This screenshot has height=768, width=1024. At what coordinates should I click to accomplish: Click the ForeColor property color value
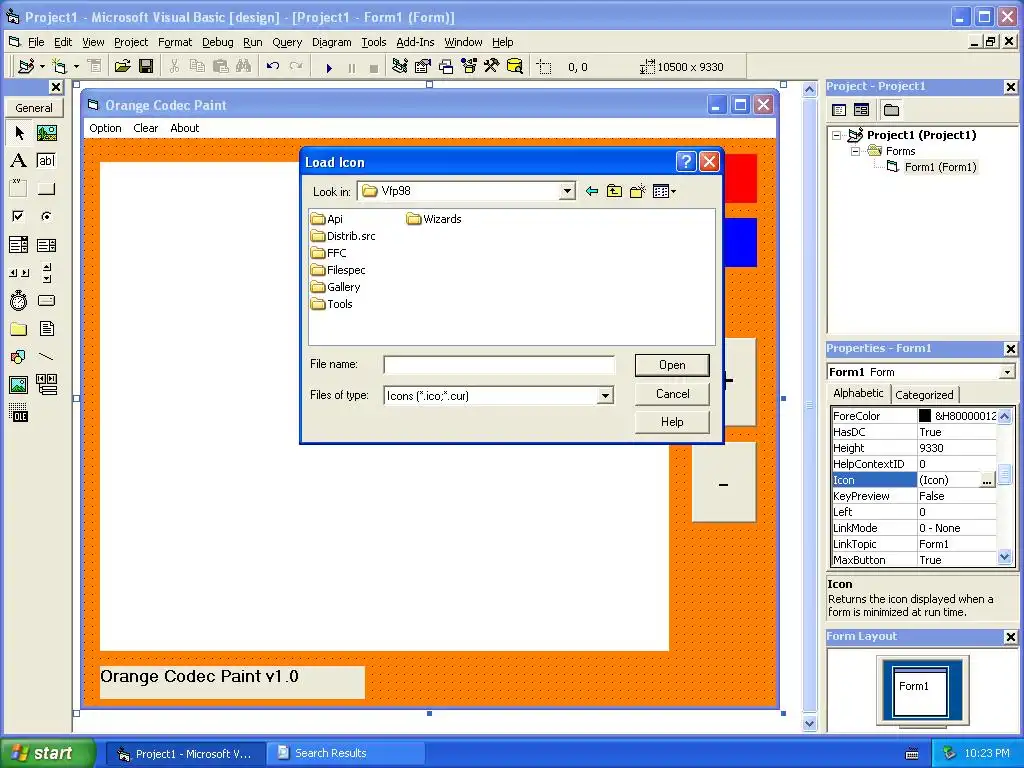tap(957, 416)
